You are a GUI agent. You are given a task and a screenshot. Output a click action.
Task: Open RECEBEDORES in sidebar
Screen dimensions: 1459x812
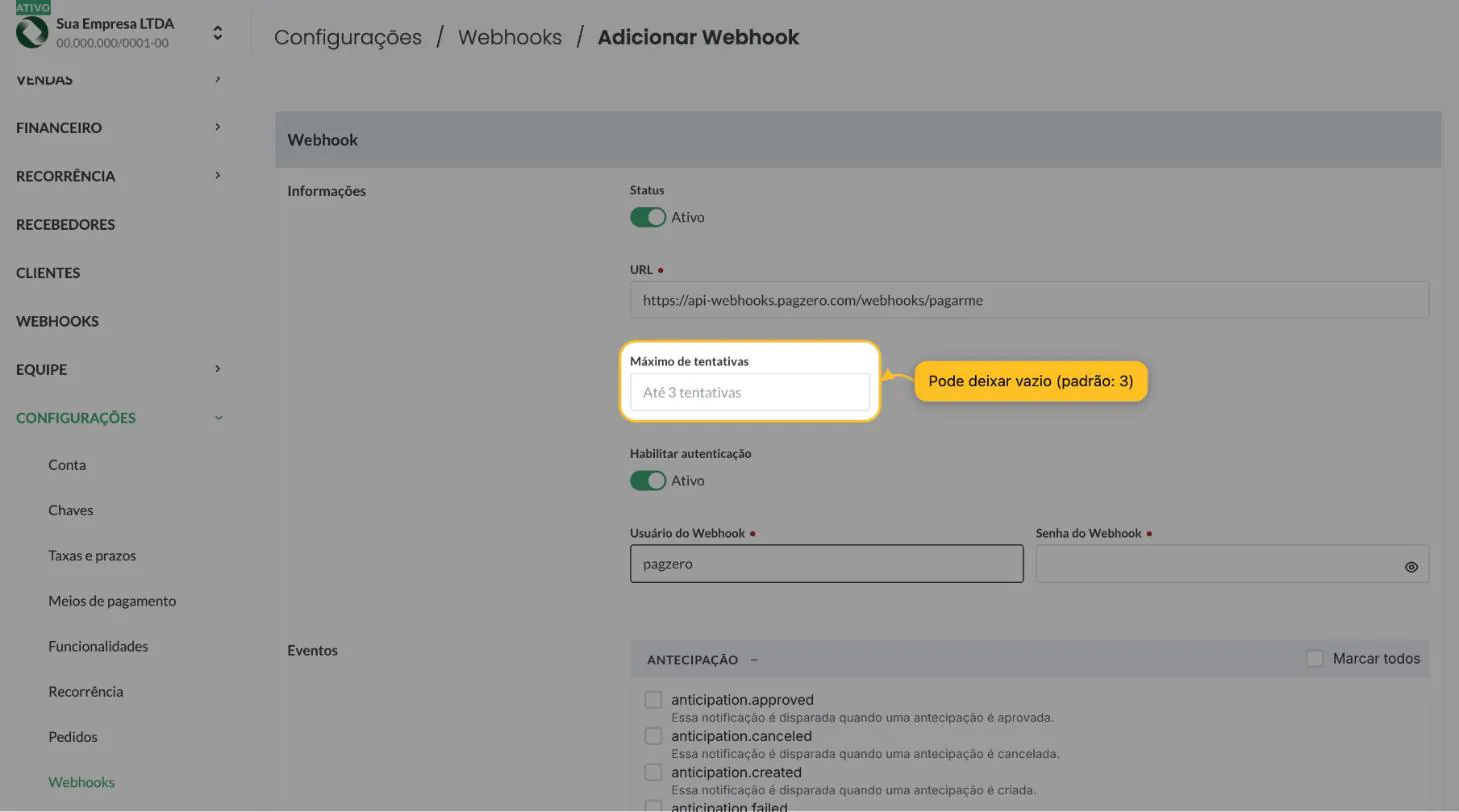coord(65,224)
